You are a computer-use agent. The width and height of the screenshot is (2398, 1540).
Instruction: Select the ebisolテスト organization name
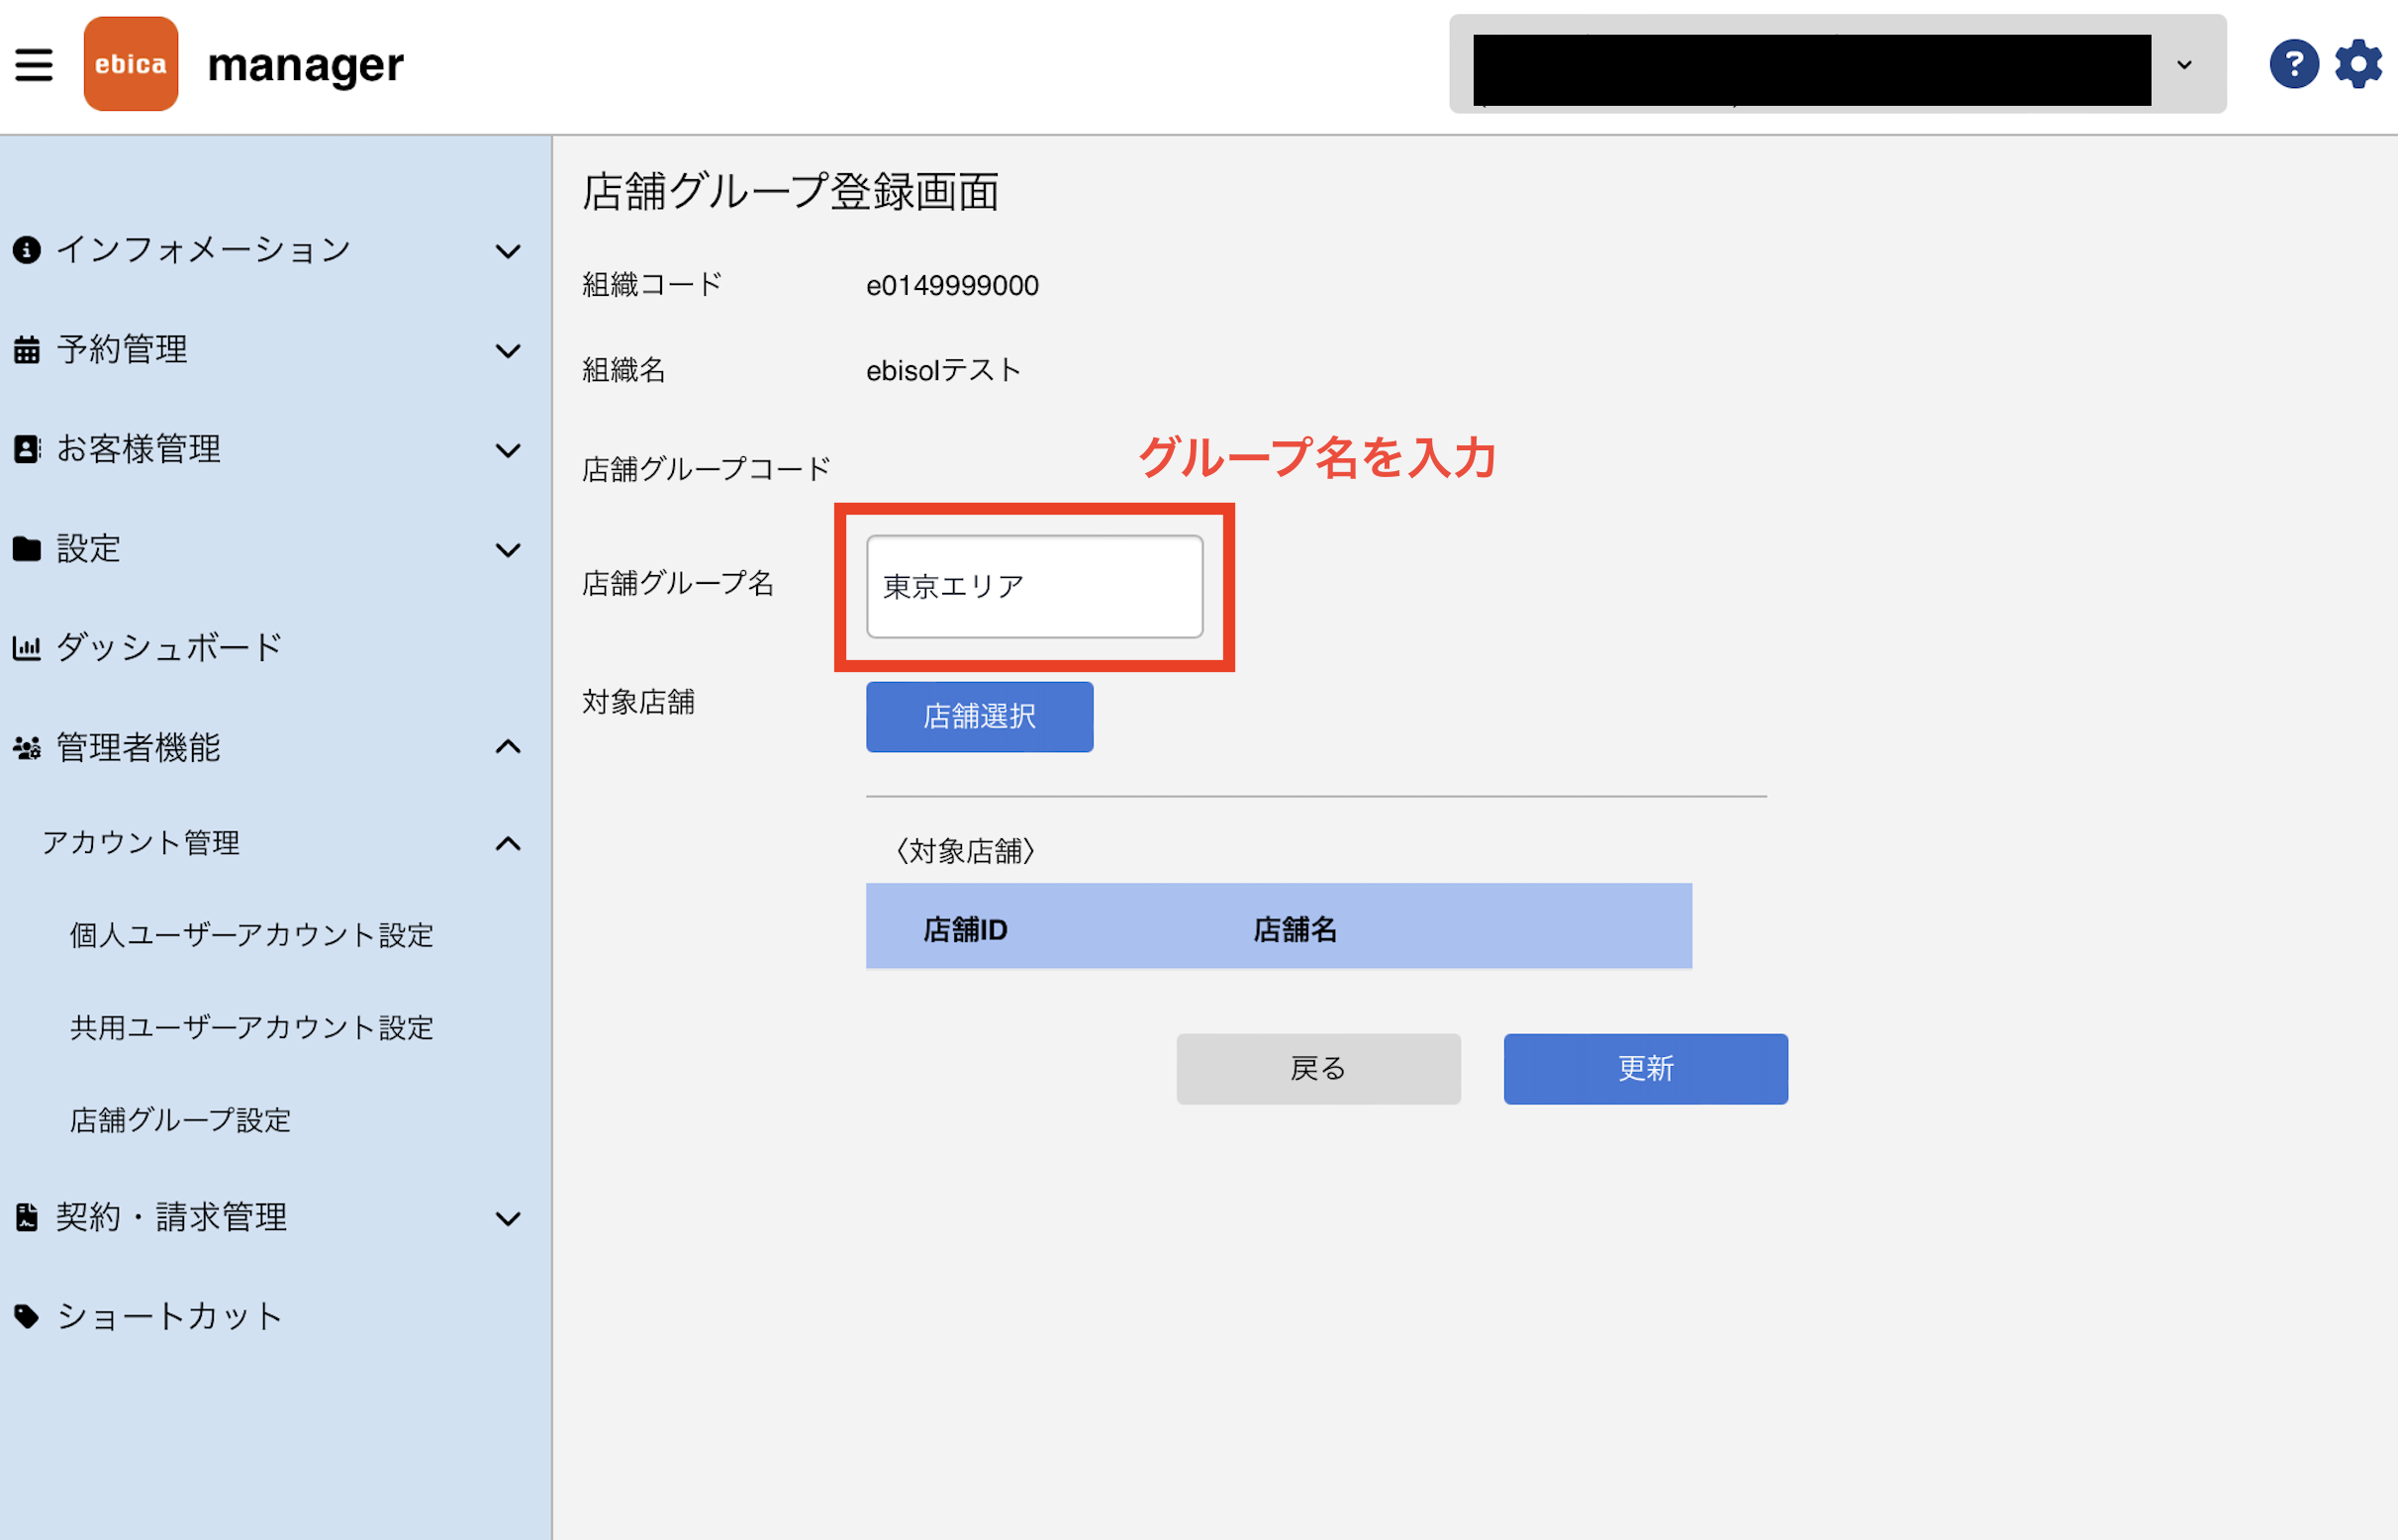tap(943, 371)
